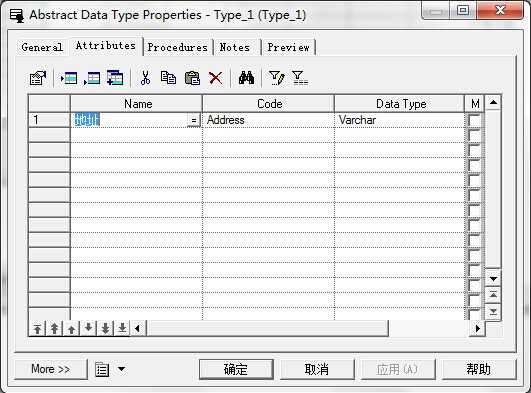Click the Data Type column header
This screenshot has width=531, height=393.
pyautogui.click(x=400, y=104)
